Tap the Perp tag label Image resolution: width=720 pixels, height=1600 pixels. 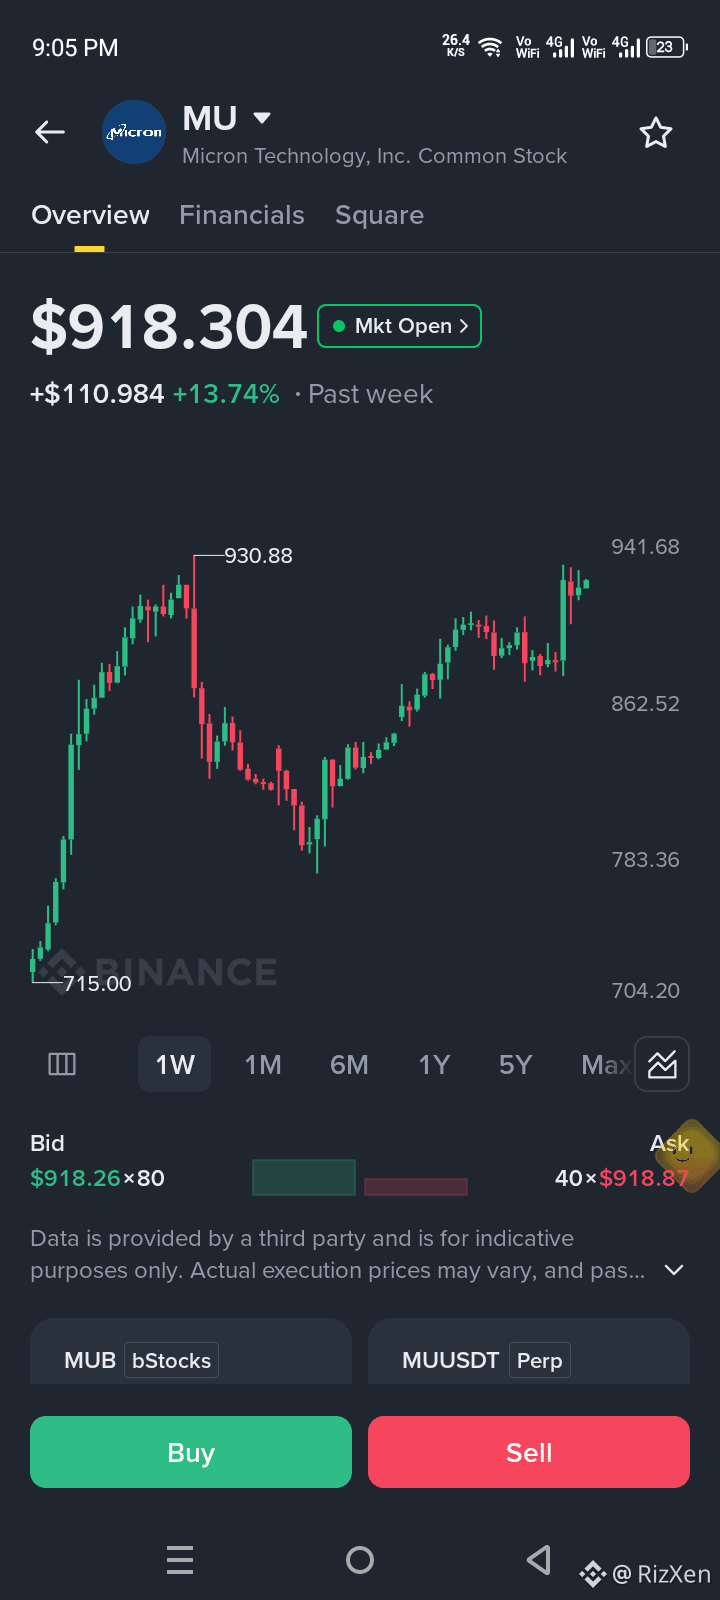point(539,1361)
